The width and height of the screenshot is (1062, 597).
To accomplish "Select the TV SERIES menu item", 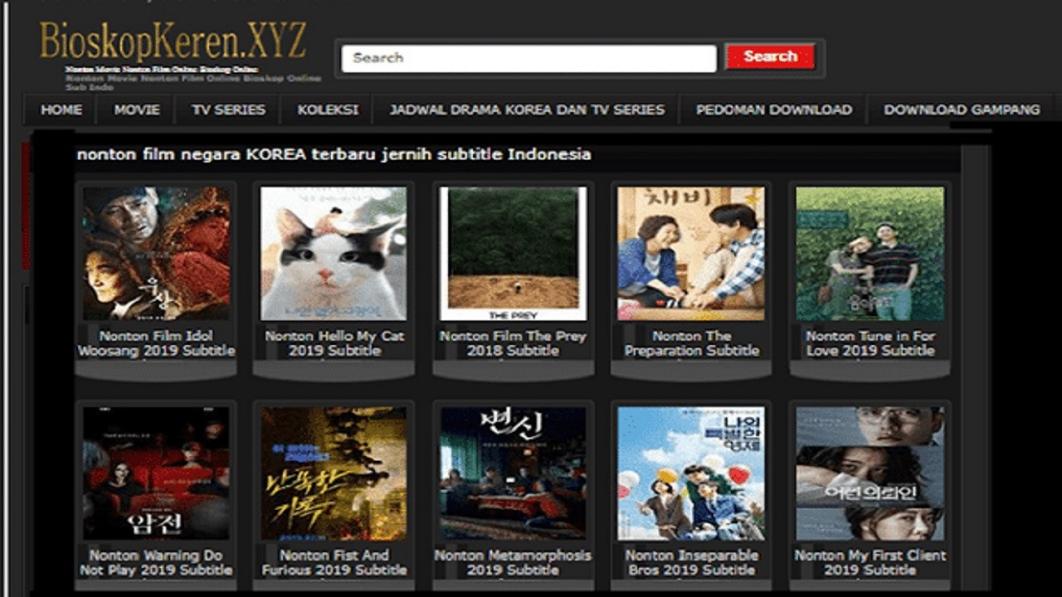I will click(x=228, y=111).
